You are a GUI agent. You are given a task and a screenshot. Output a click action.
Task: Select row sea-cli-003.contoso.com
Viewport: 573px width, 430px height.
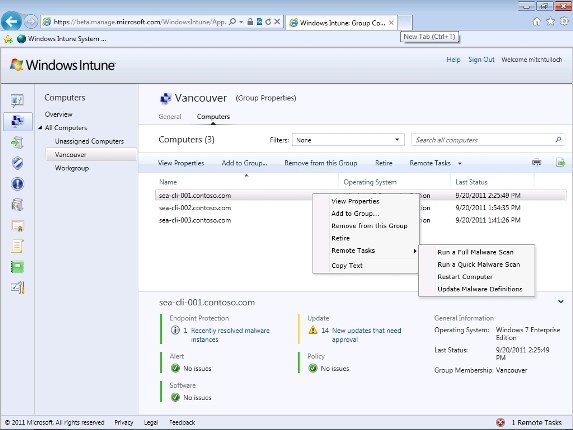pyautogui.click(x=360, y=220)
